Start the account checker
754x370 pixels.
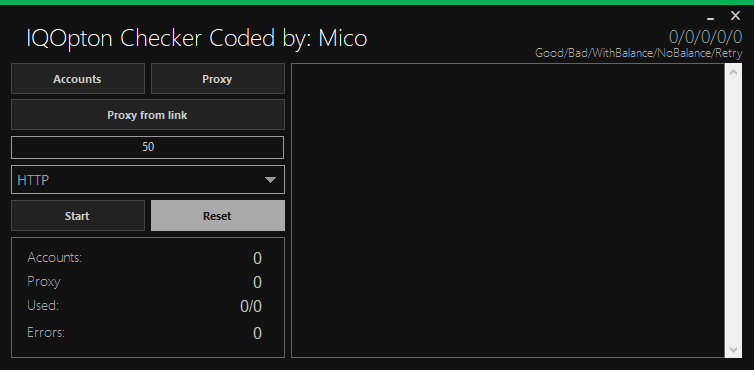77,216
